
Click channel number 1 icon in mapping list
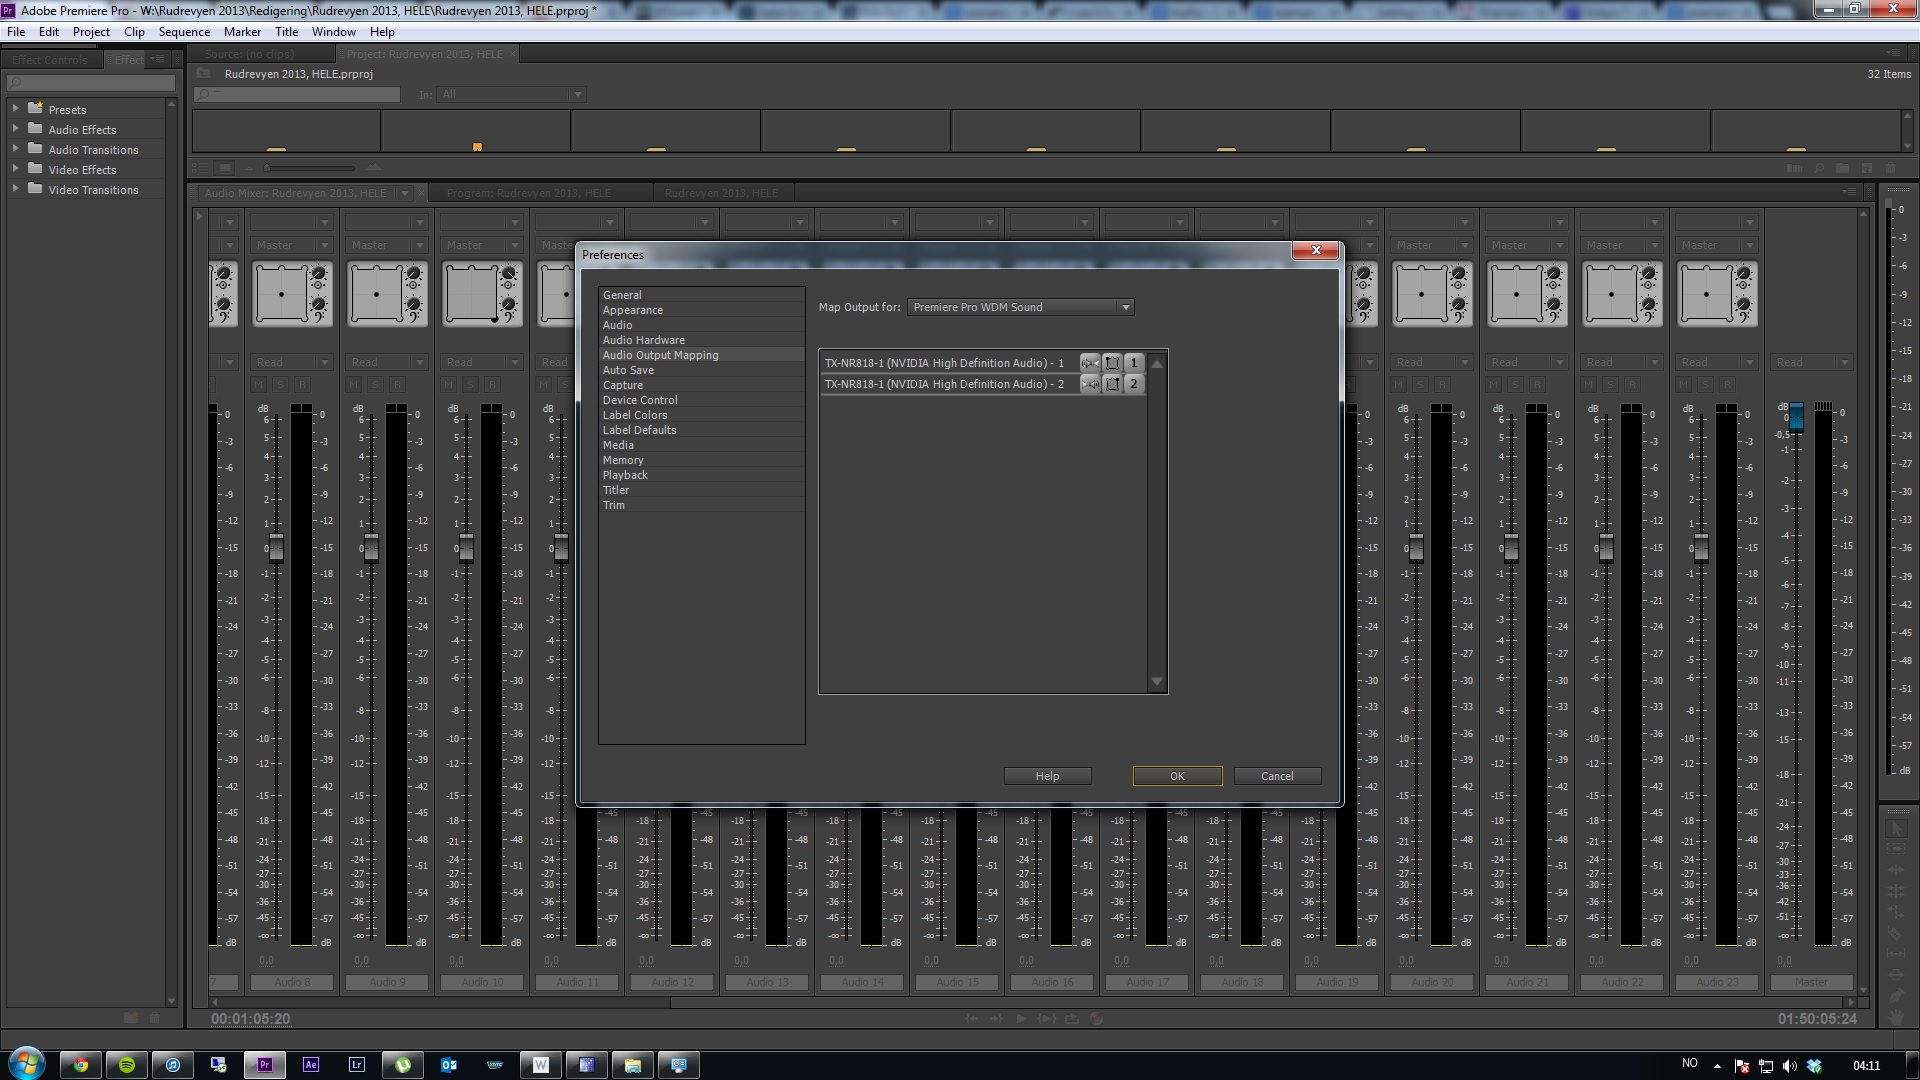1133,363
